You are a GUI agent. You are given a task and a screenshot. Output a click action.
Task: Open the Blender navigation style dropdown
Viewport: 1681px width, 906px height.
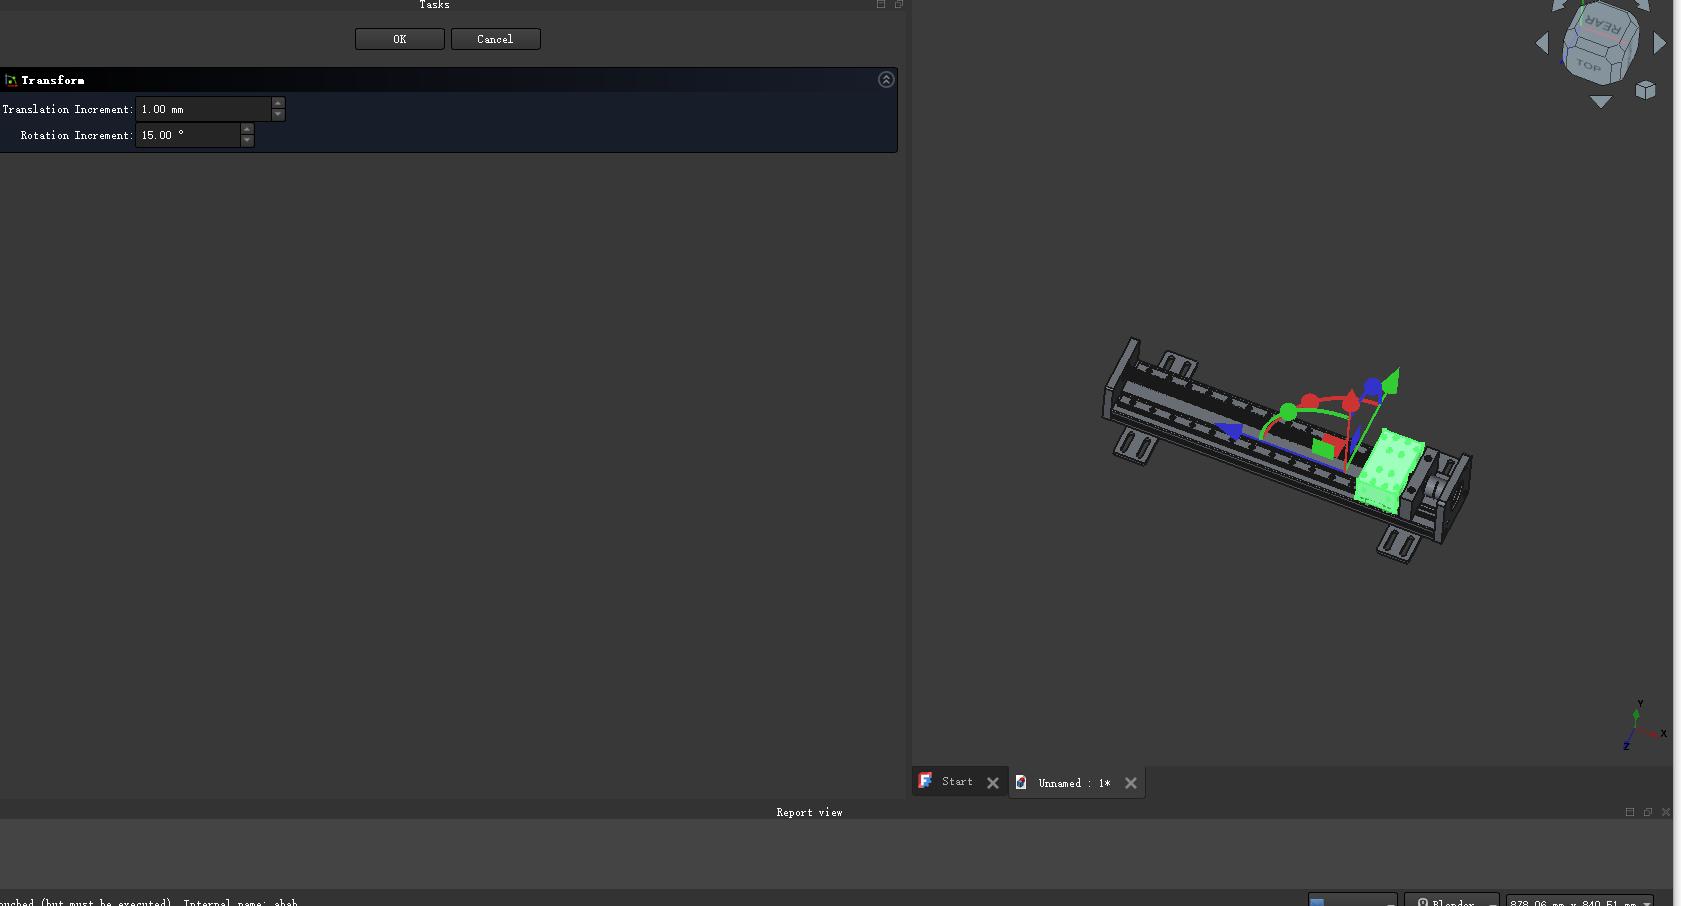pyautogui.click(x=1451, y=900)
